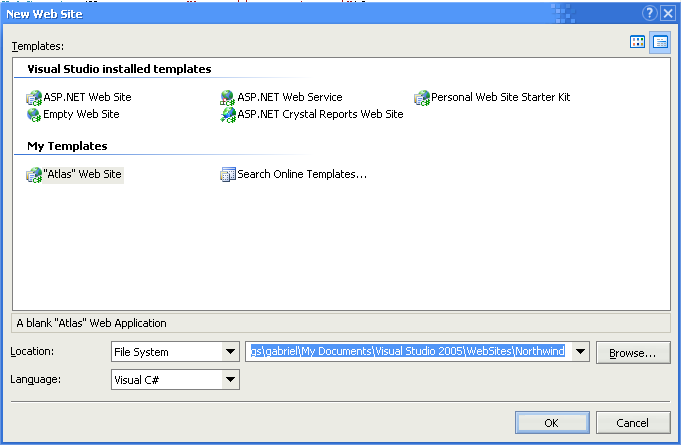The width and height of the screenshot is (681, 445).
Task: Click the Browse... button
Action: click(633, 353)
